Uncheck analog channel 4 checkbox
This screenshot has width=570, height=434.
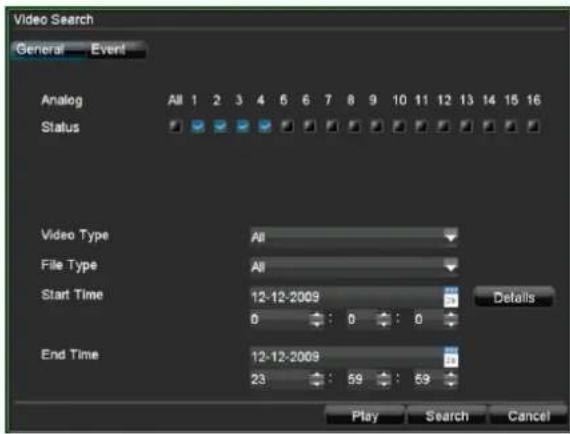[x=265, y=126]
